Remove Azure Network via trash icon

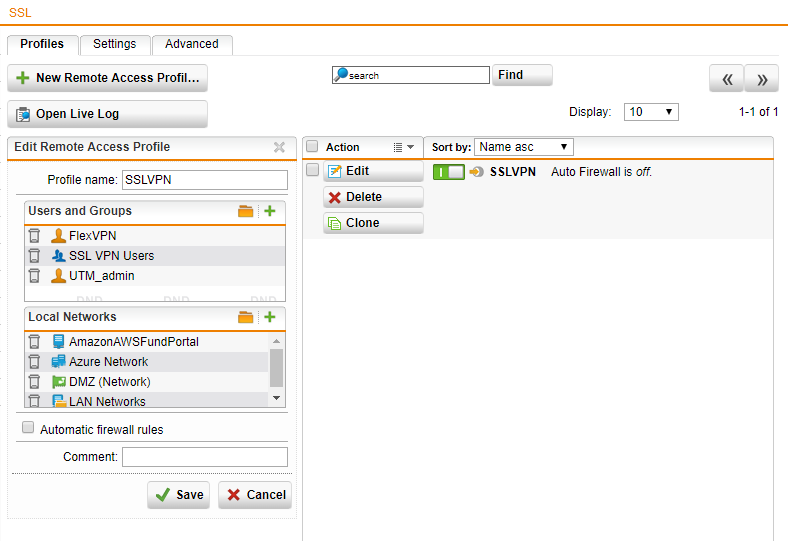(34, 362)
